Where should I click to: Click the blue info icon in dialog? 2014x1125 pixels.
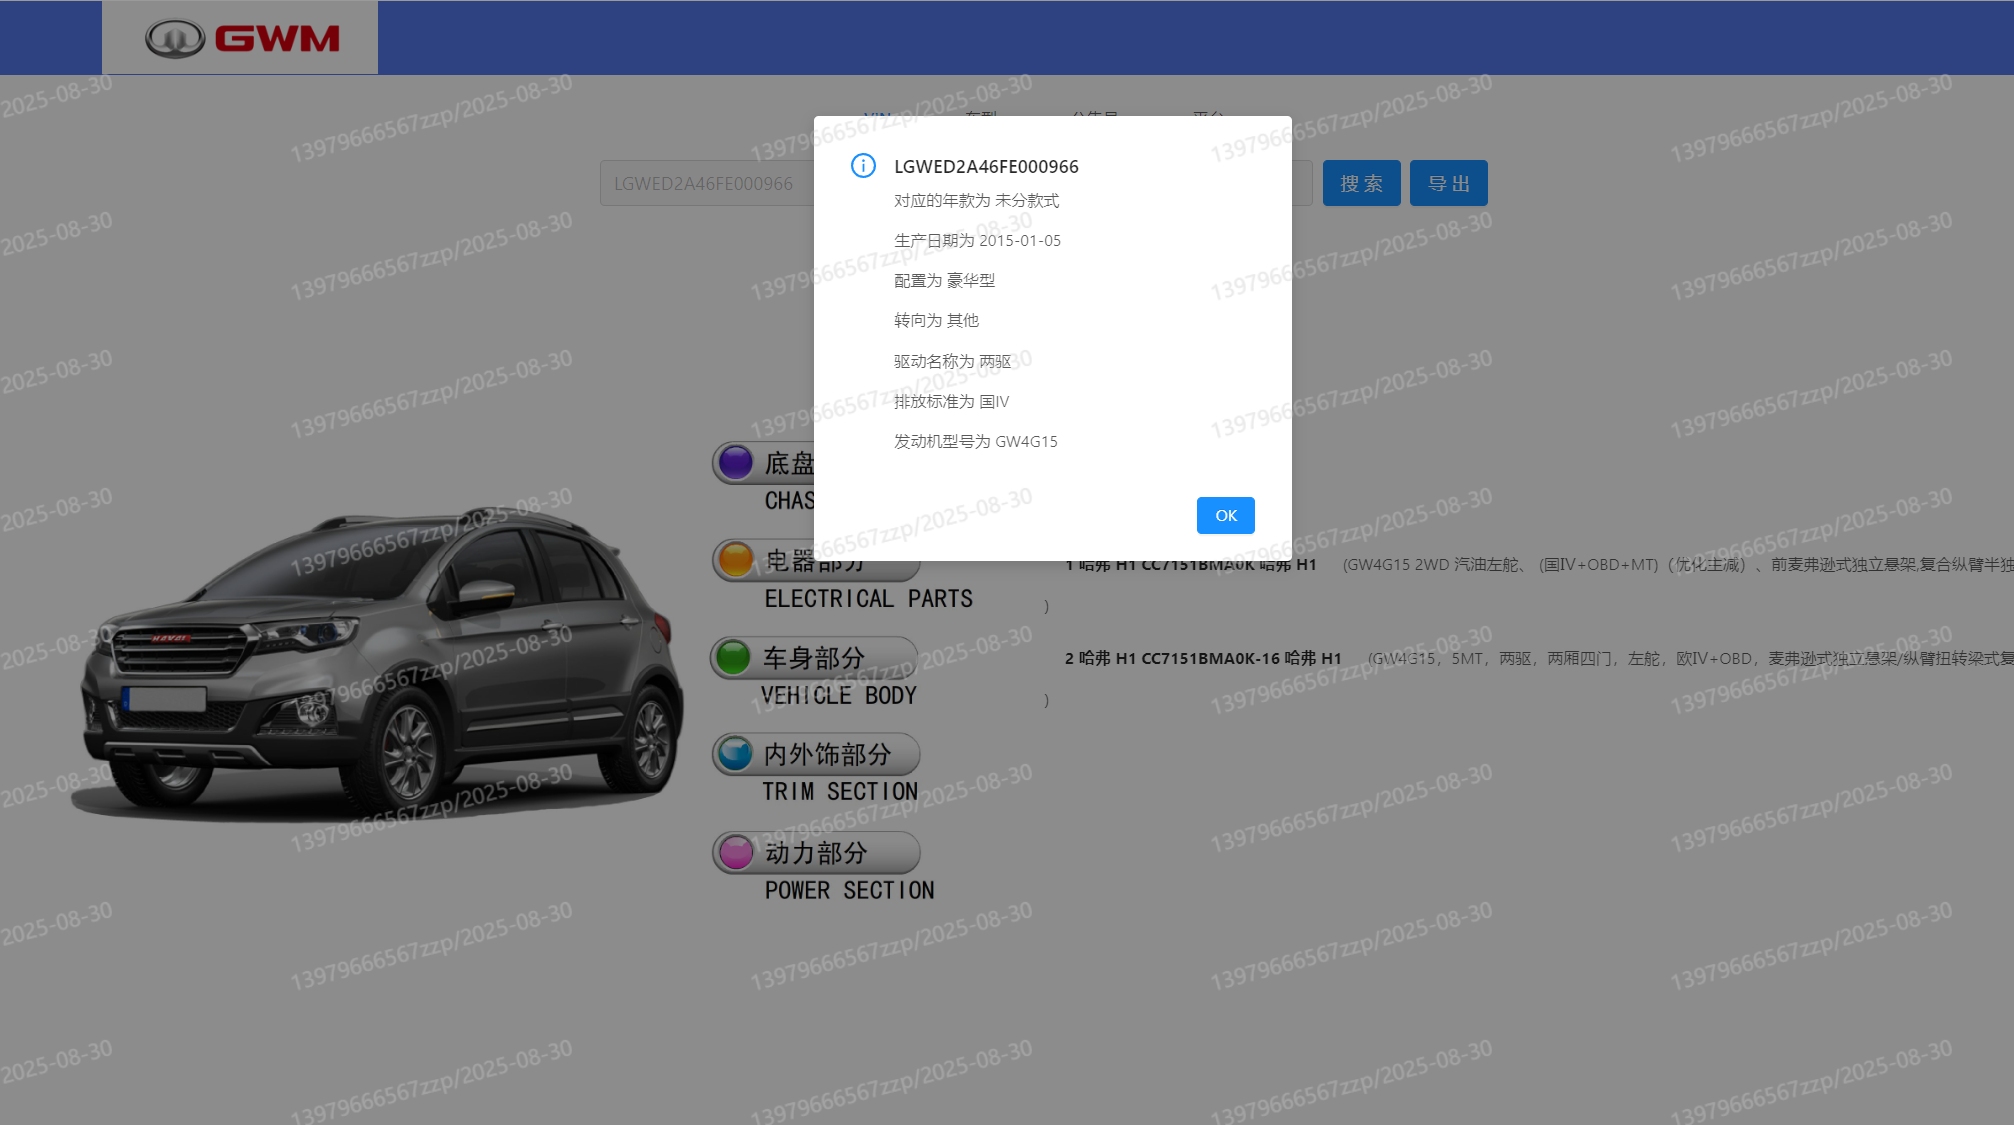[863, 166]
